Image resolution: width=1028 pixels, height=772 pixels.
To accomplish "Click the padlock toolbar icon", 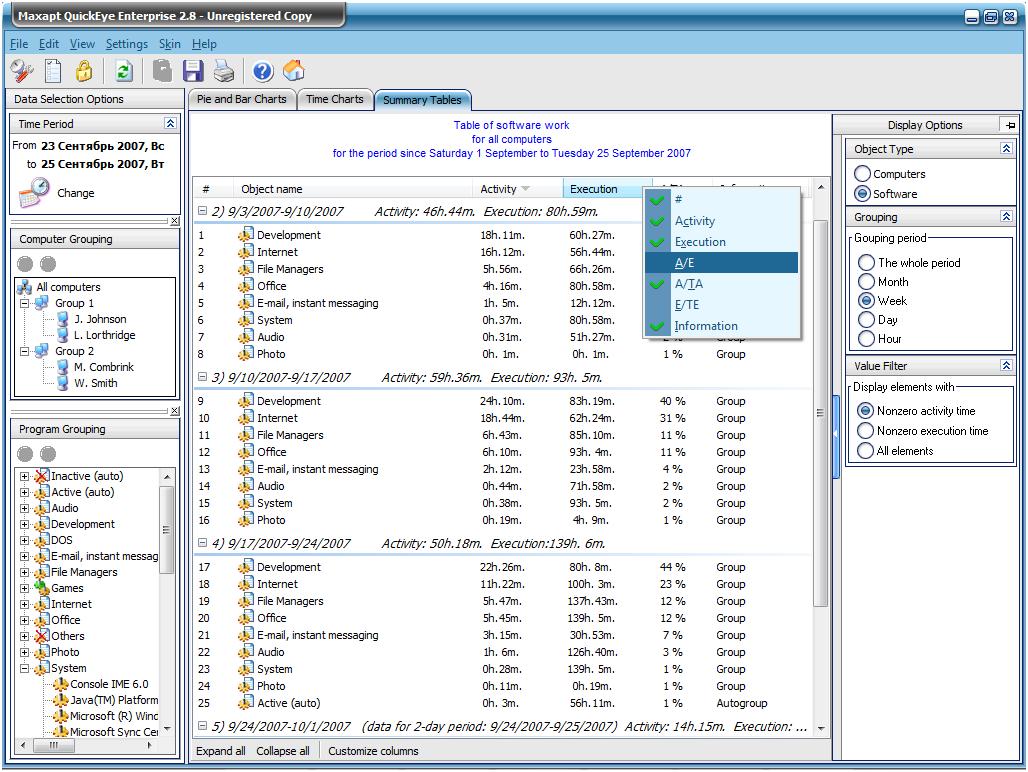I will click(84, 71).
